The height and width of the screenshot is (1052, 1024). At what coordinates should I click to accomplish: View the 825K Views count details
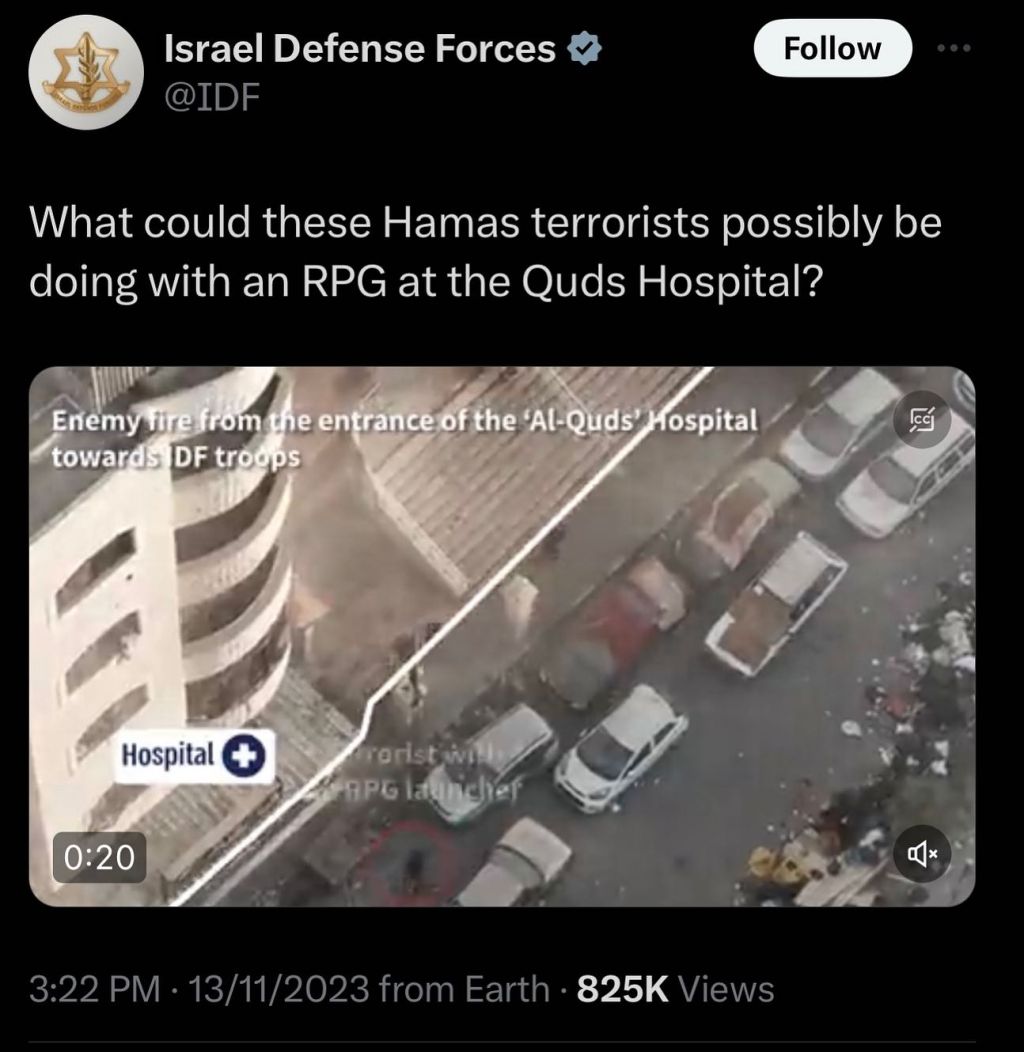(675, 990)
